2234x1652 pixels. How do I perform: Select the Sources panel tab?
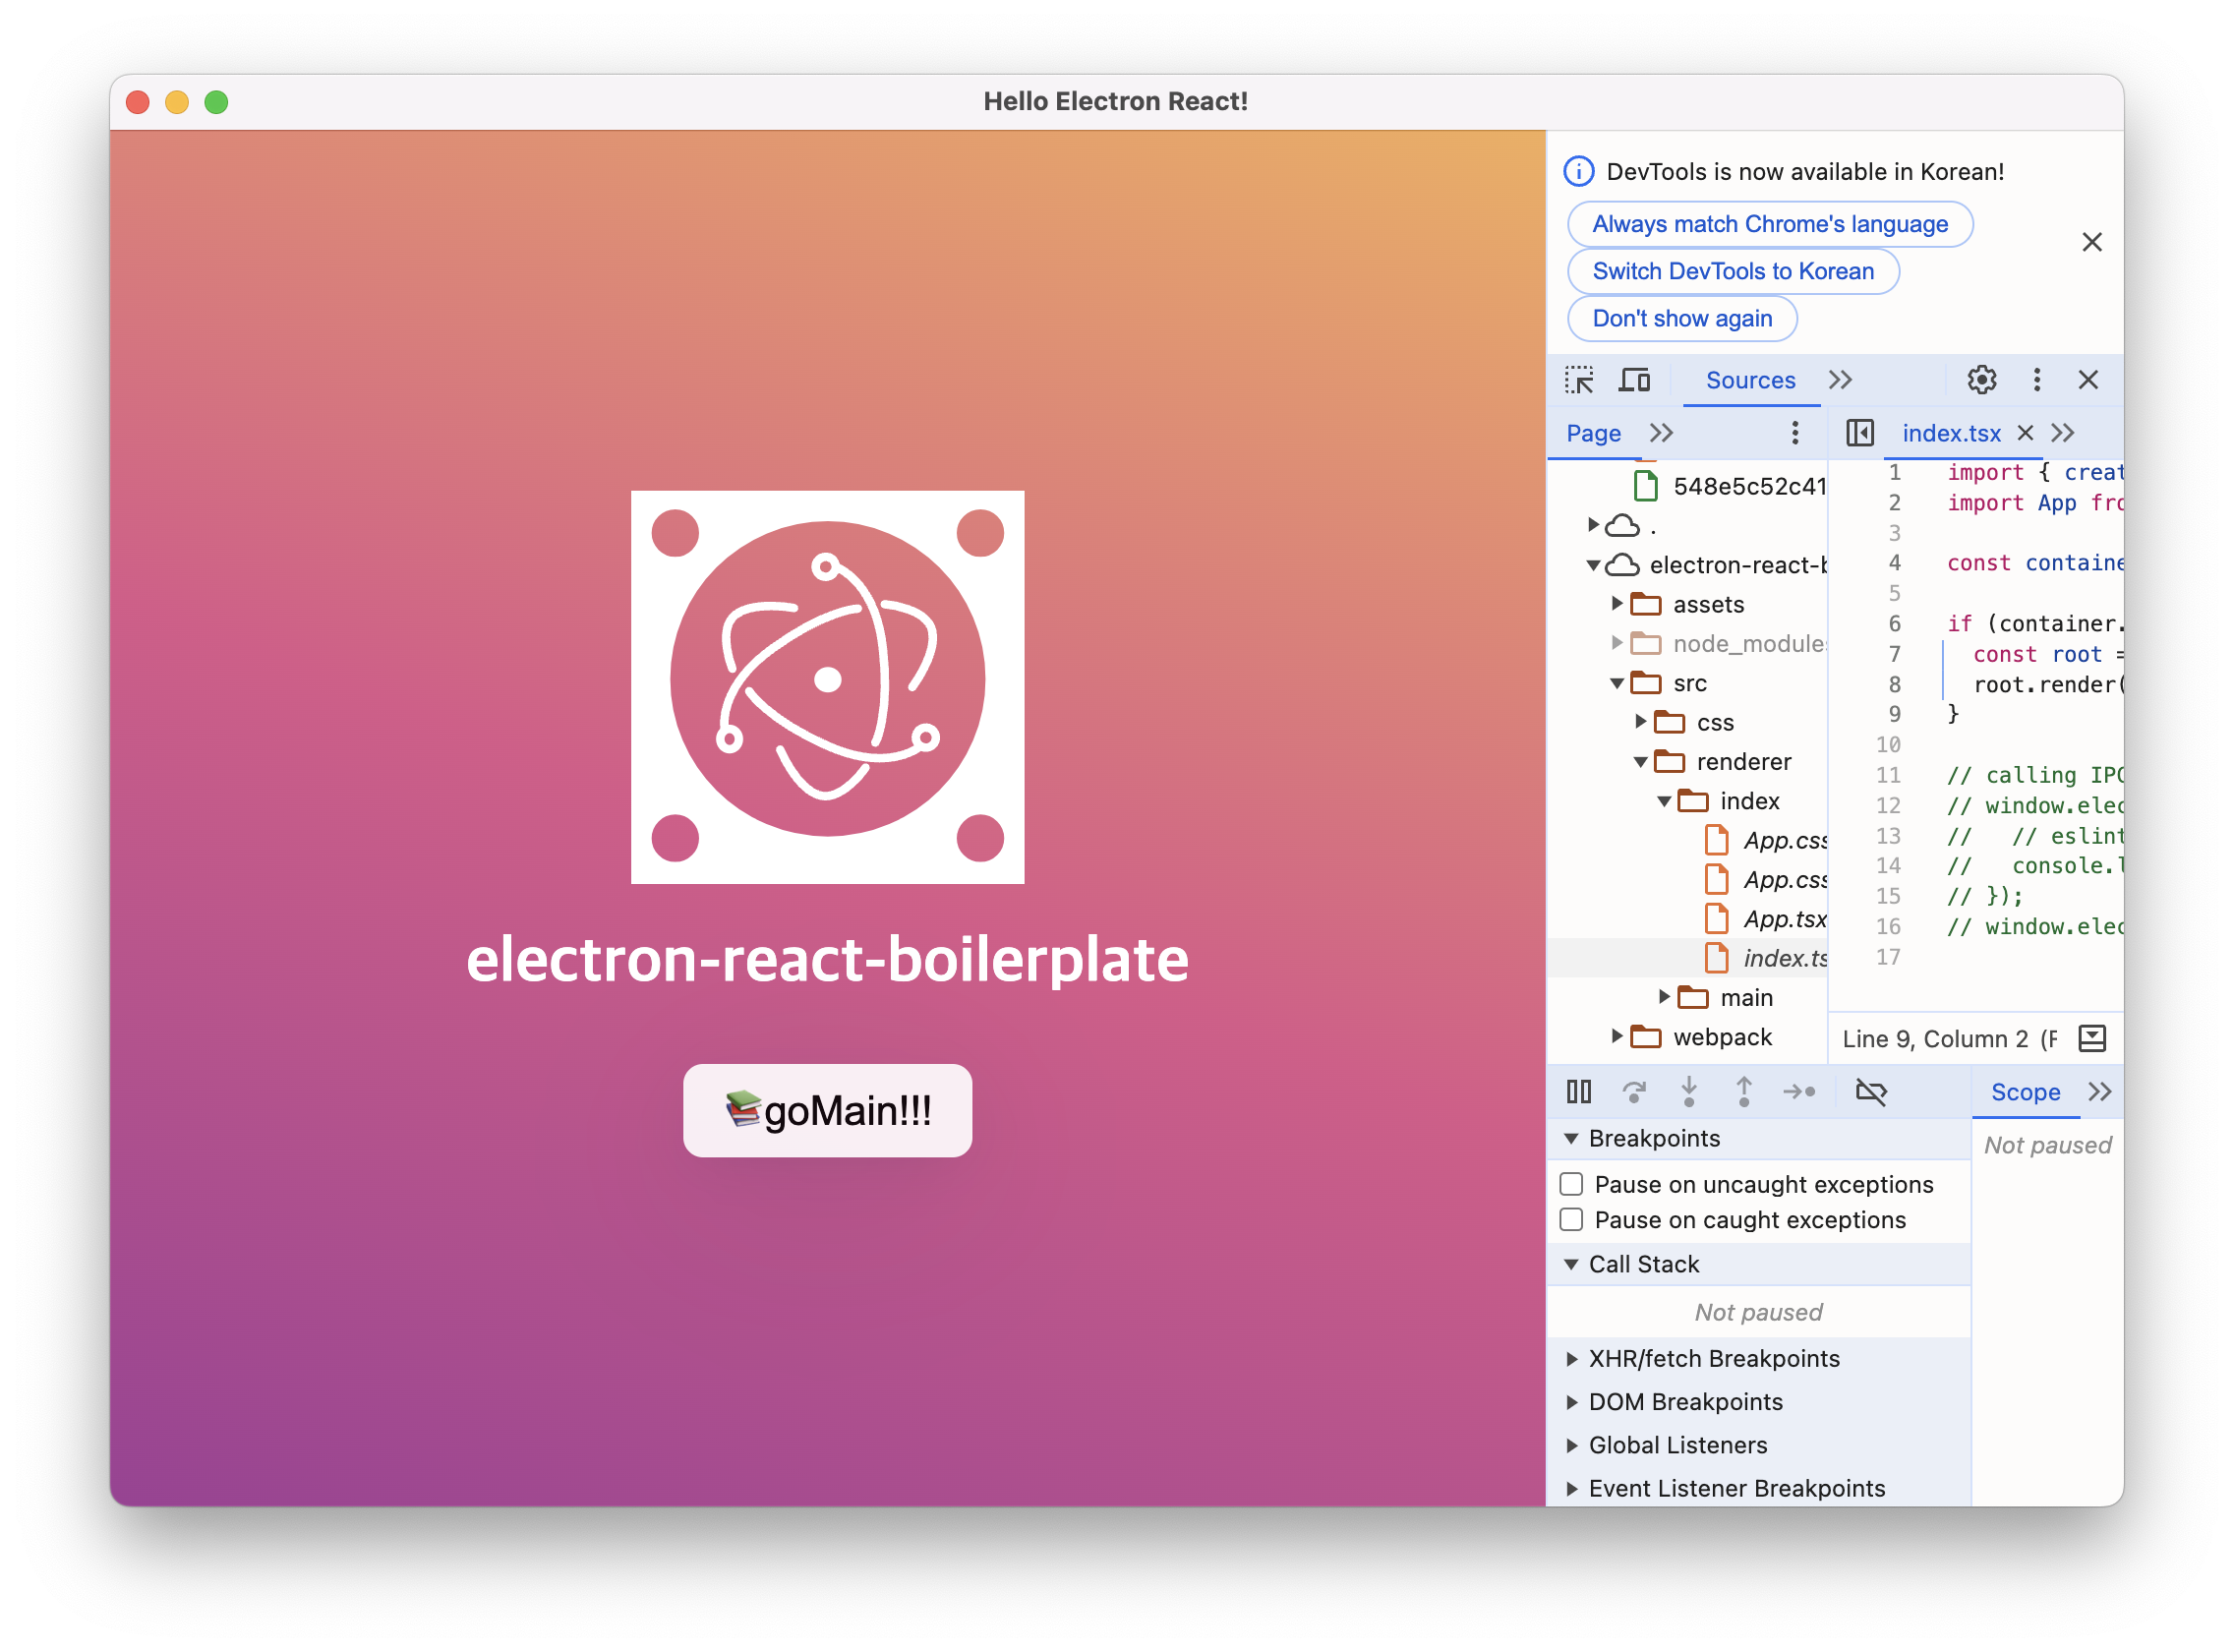coord(1750,380)
